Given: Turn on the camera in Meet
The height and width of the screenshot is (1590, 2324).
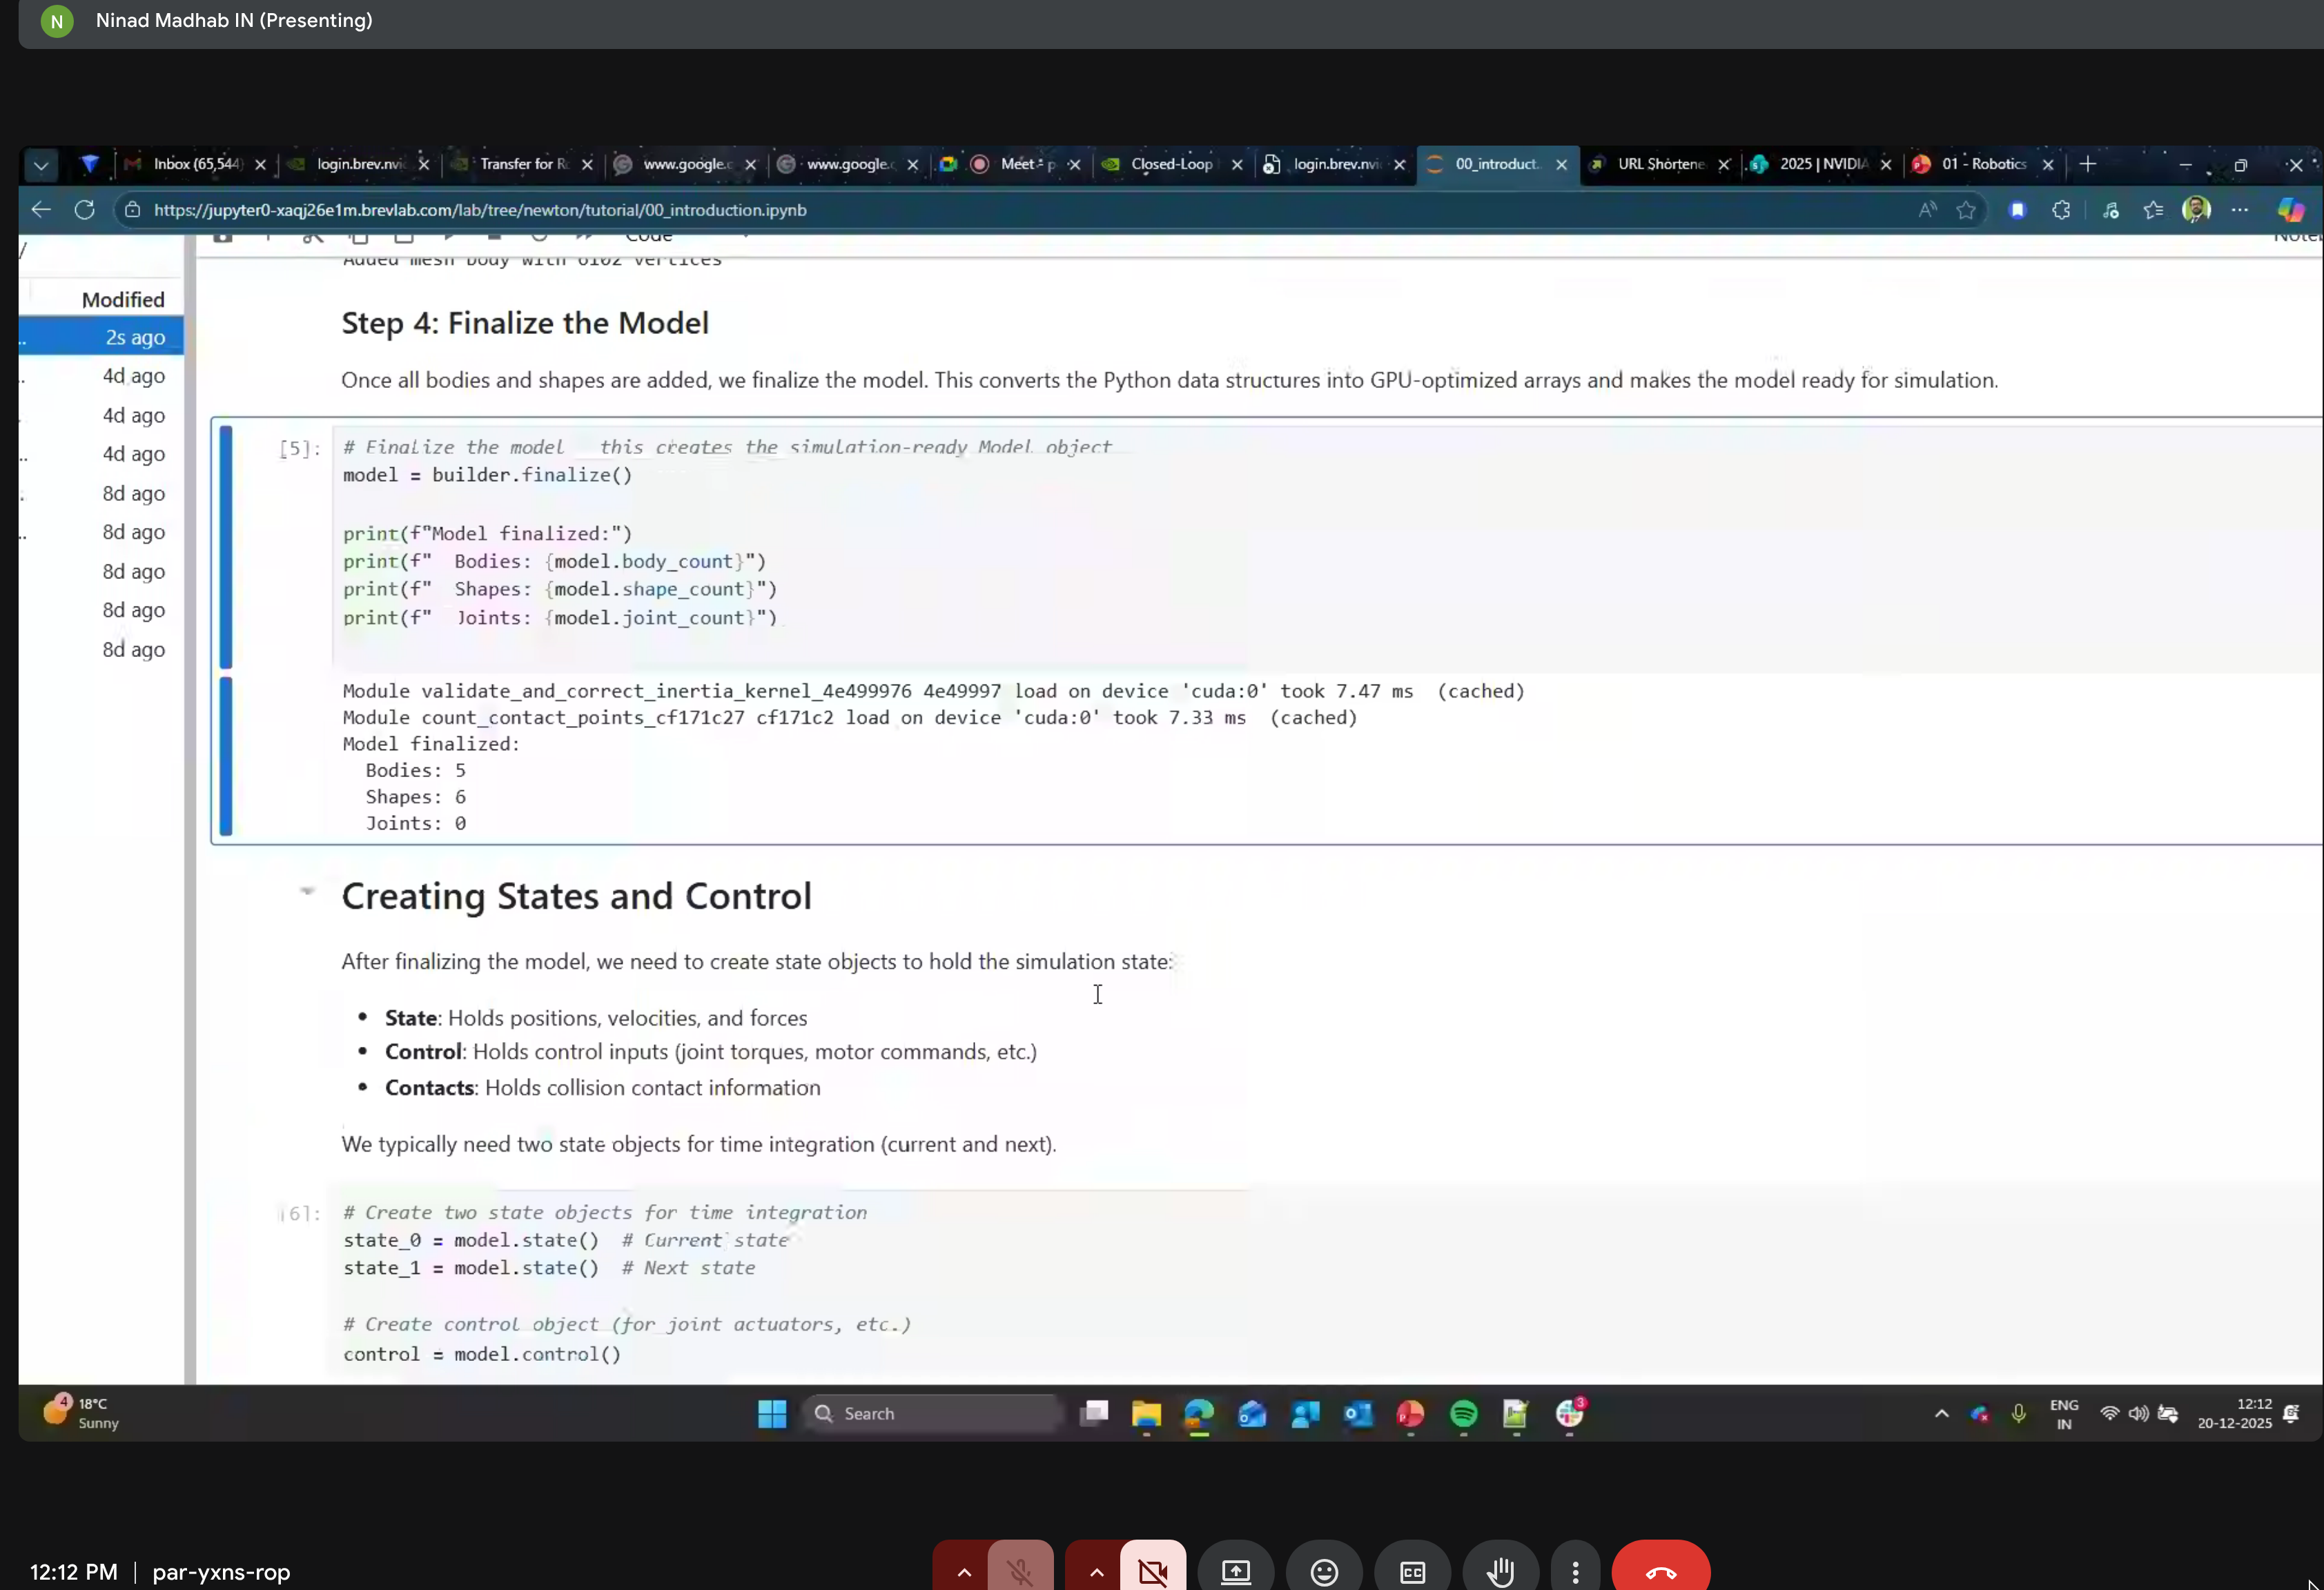Looking at the screenshot, I should (x=1153, y=1571).
